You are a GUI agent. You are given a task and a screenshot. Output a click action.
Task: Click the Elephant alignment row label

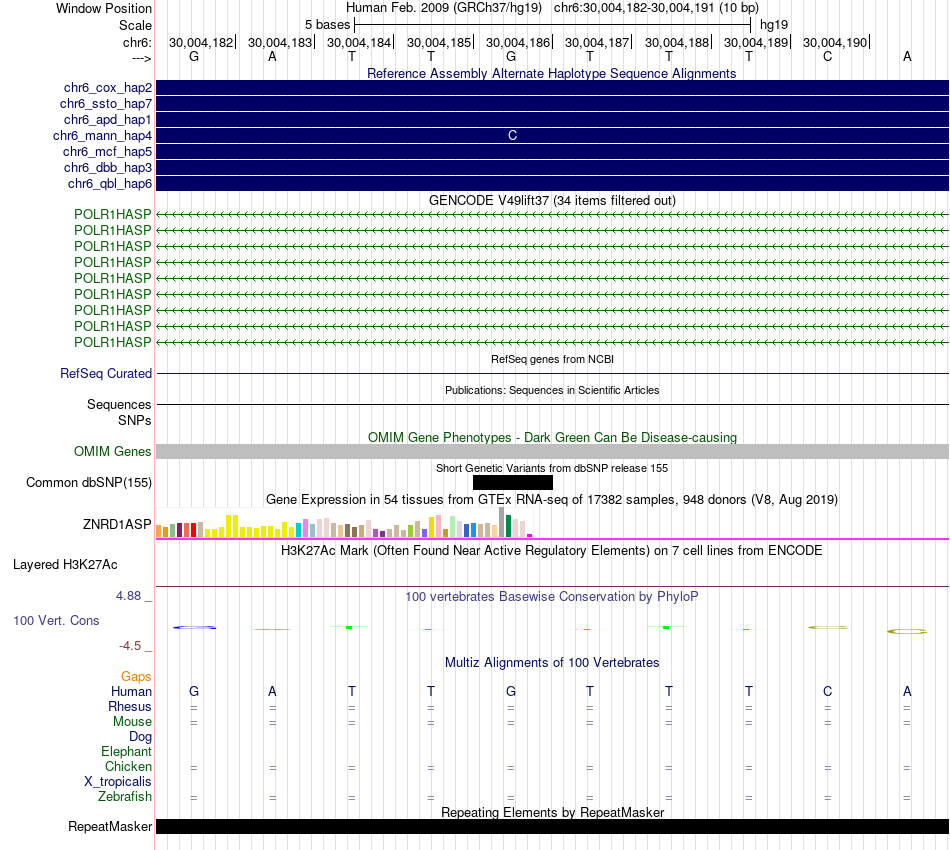click(127, 752)
